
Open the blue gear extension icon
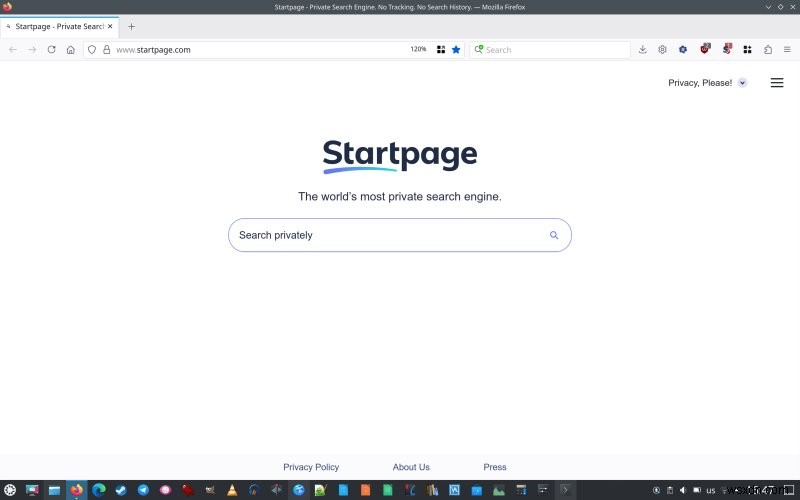pyautogui.click(x=683, y=49)
